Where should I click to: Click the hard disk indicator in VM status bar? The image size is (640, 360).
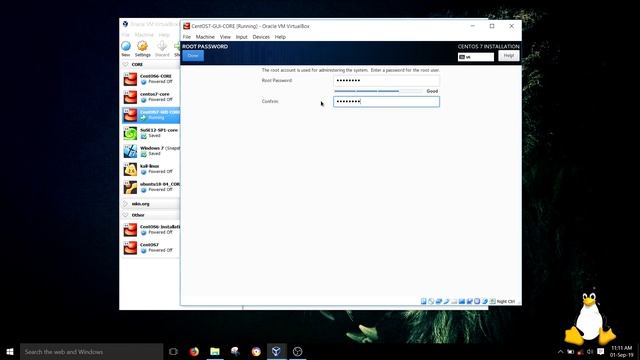click(x=423, y=301)
